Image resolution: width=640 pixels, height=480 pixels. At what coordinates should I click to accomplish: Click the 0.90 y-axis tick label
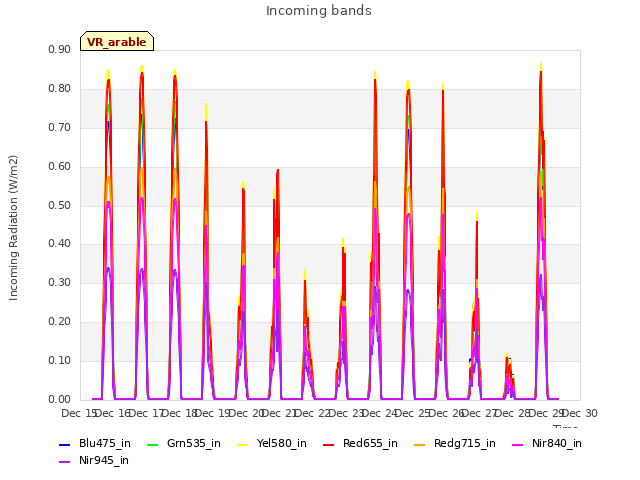tap(59, 49)
